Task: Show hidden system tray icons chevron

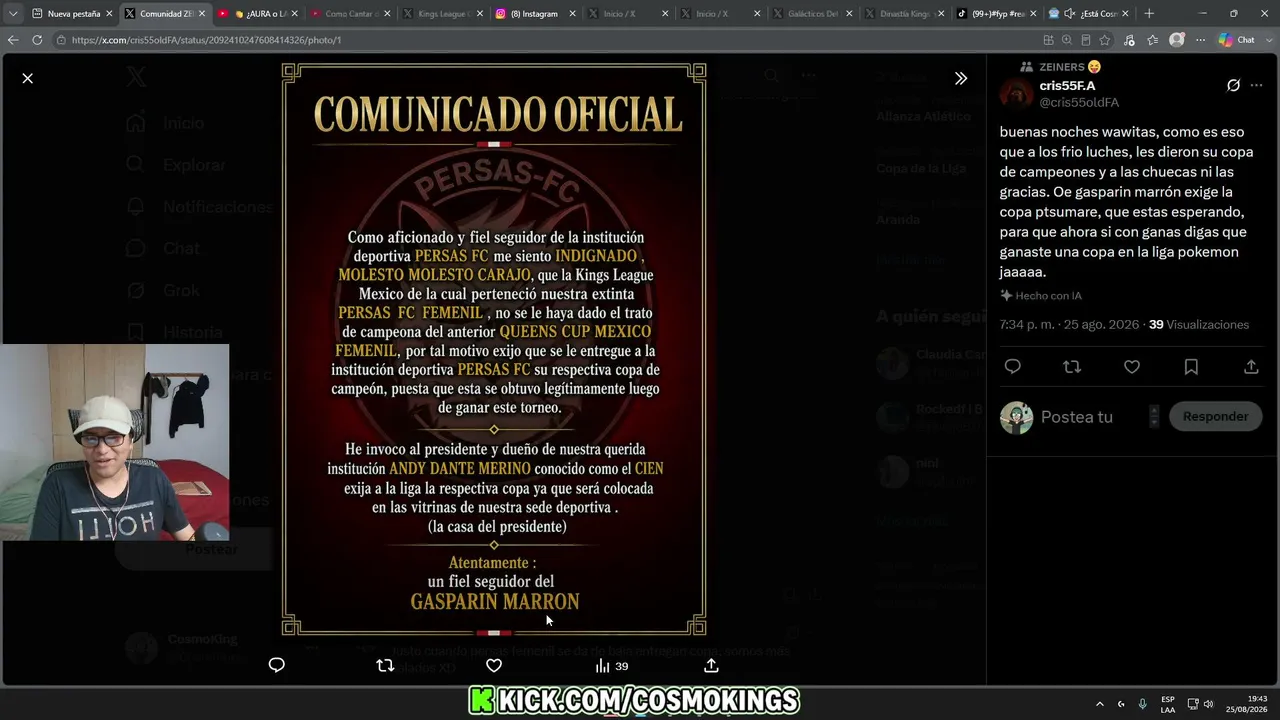Action: [x=1100, y=704]
